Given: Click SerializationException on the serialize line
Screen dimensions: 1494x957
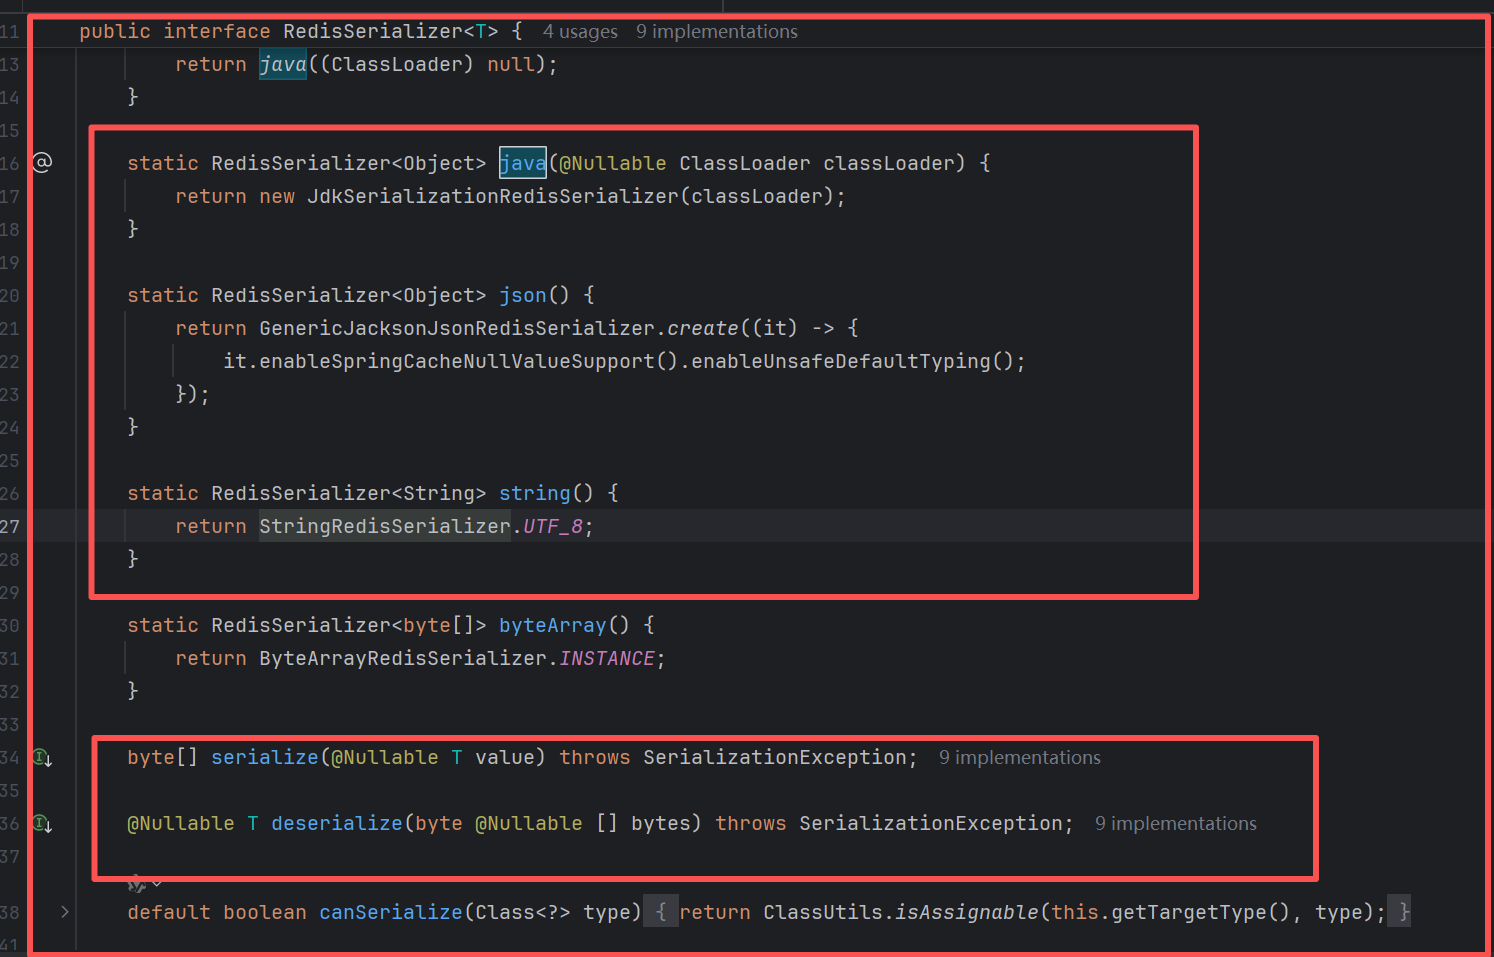Looking at the screenshot, I should coord(775,758).
